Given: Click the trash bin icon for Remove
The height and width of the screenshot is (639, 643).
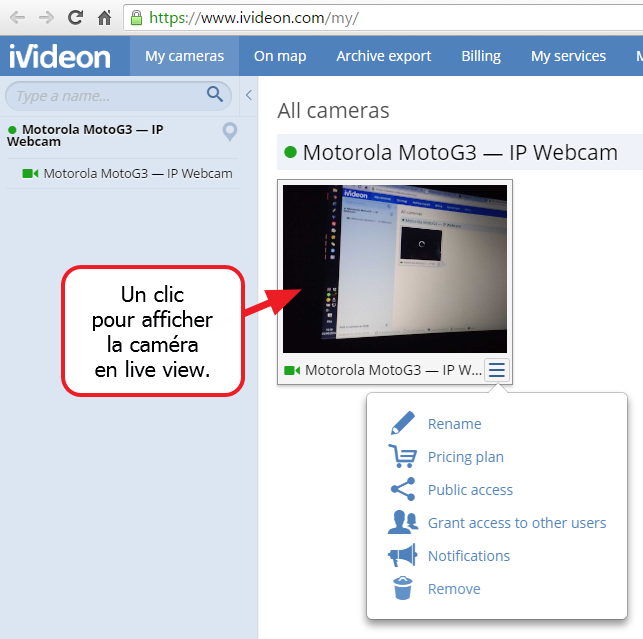Looking at the screenshot, I should pos(402,589).
